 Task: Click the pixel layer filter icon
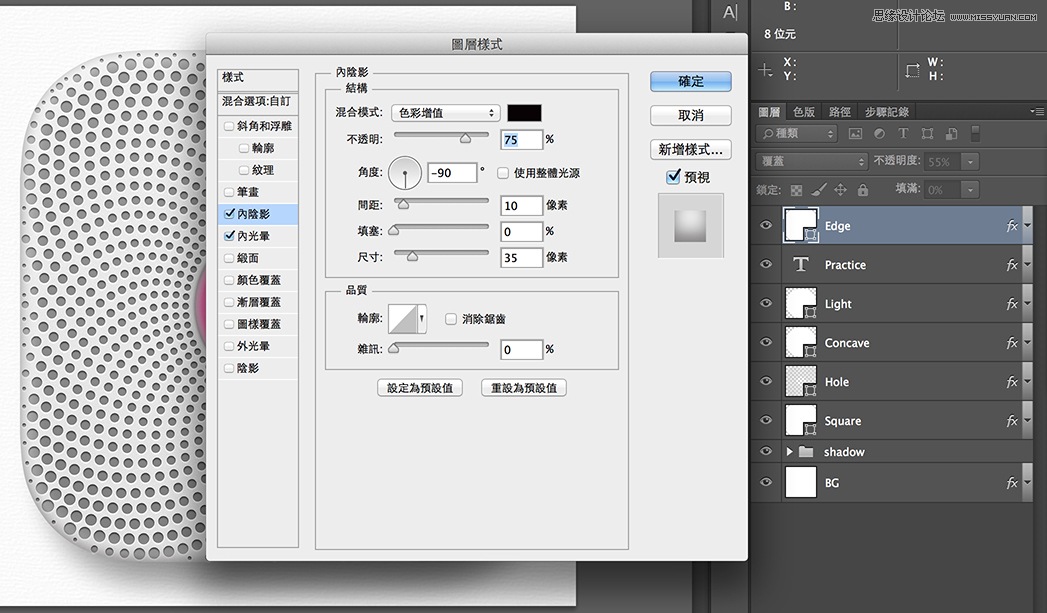coord(855,134)
